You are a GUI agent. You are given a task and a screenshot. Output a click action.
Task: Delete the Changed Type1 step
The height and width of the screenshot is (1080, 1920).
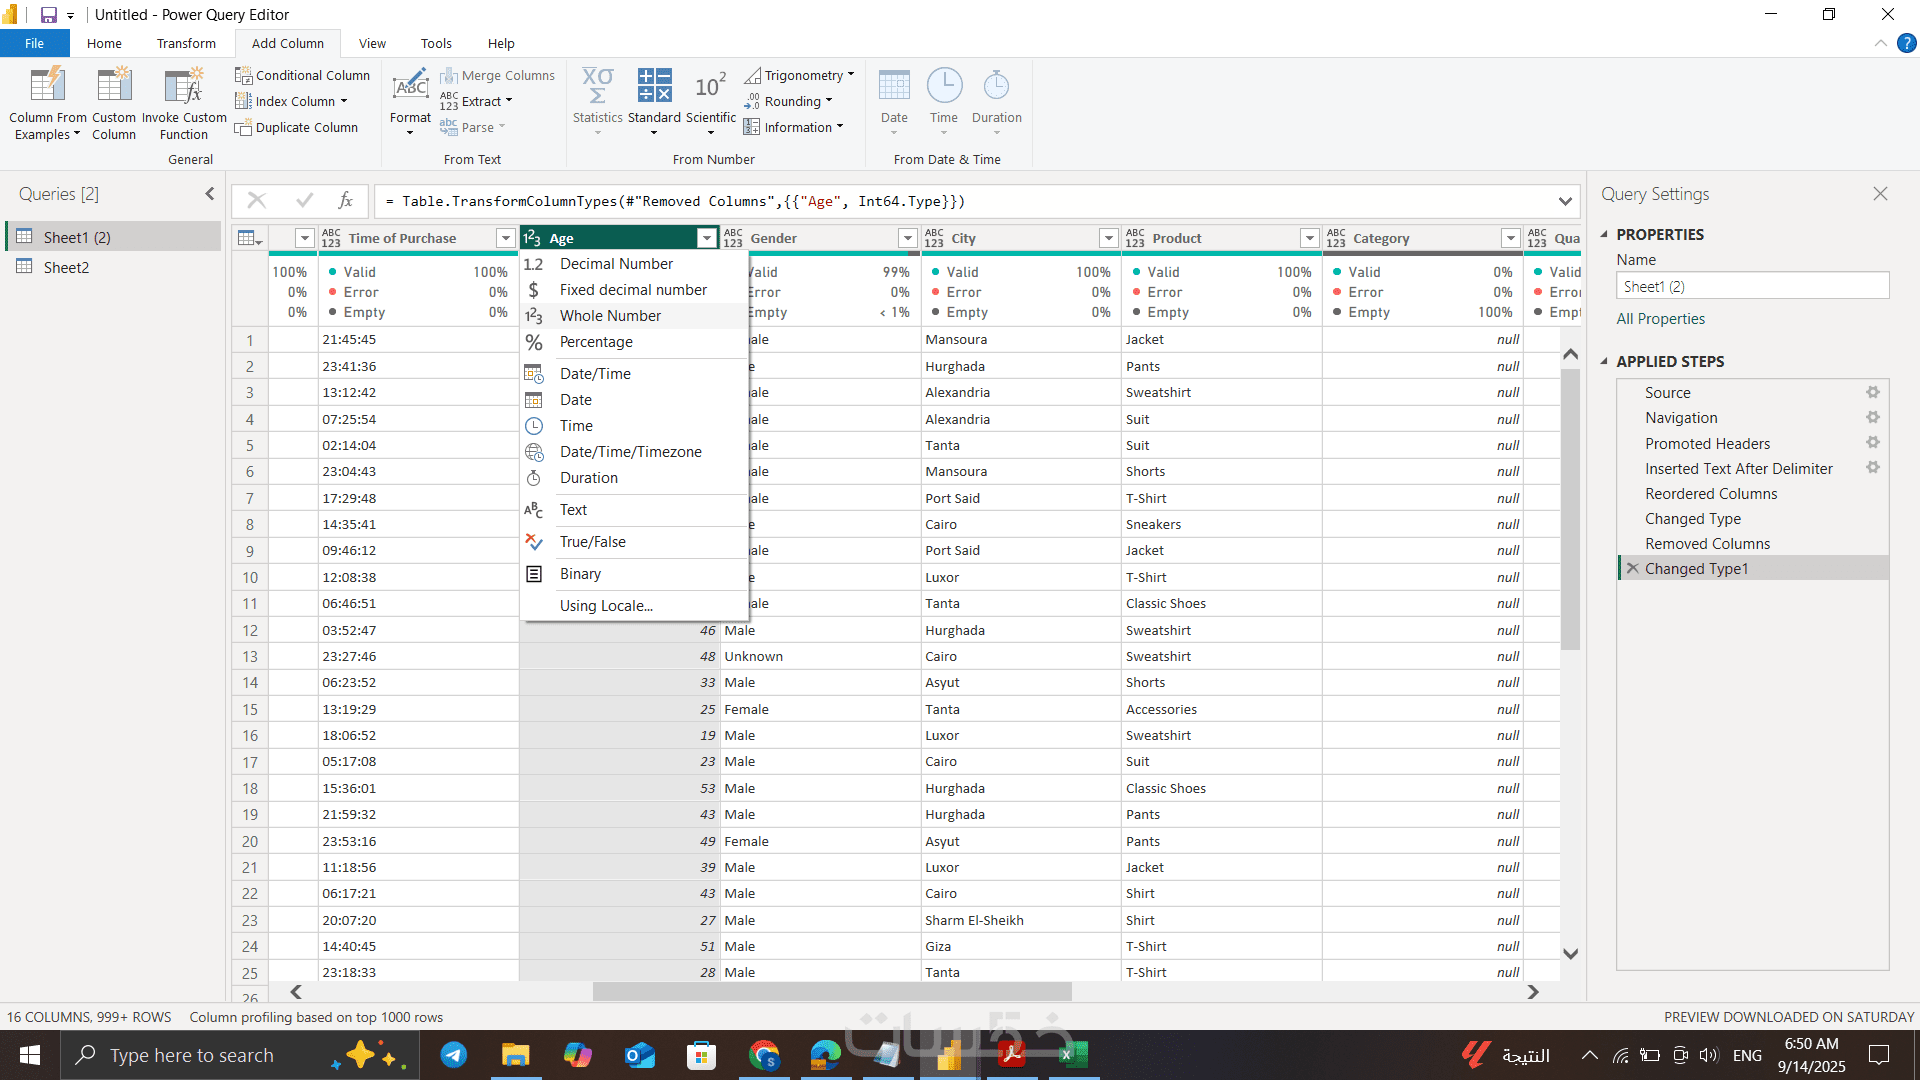tap(1633, 569)
